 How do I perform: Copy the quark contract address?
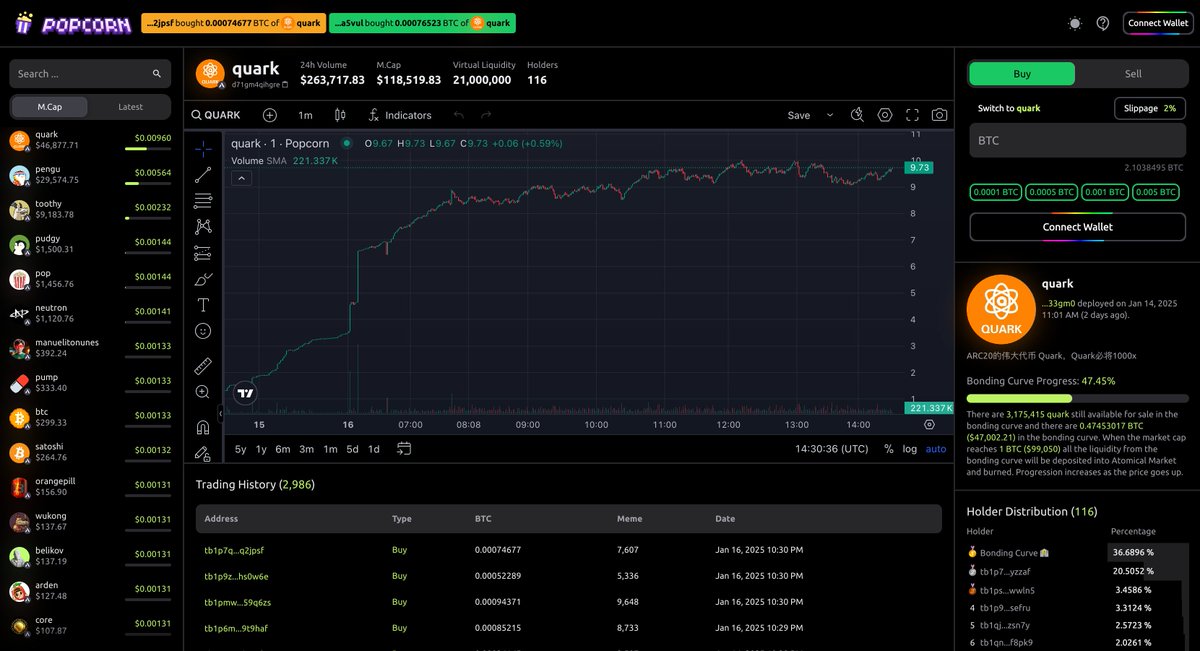click(x=285, y=85)
